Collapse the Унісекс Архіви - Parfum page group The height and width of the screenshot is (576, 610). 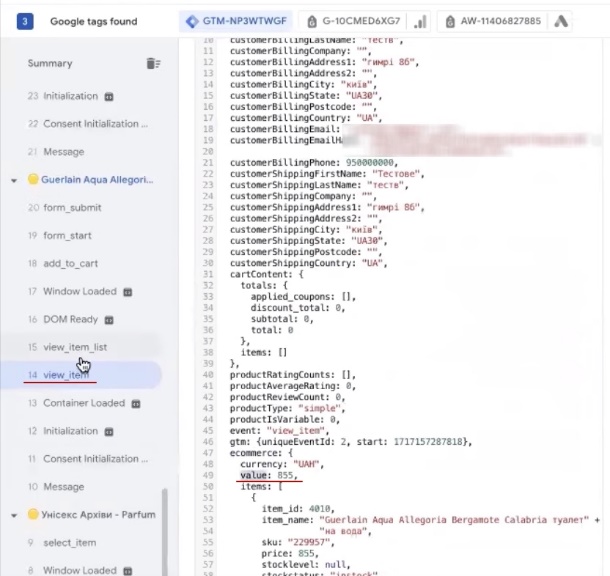(14, 515)
